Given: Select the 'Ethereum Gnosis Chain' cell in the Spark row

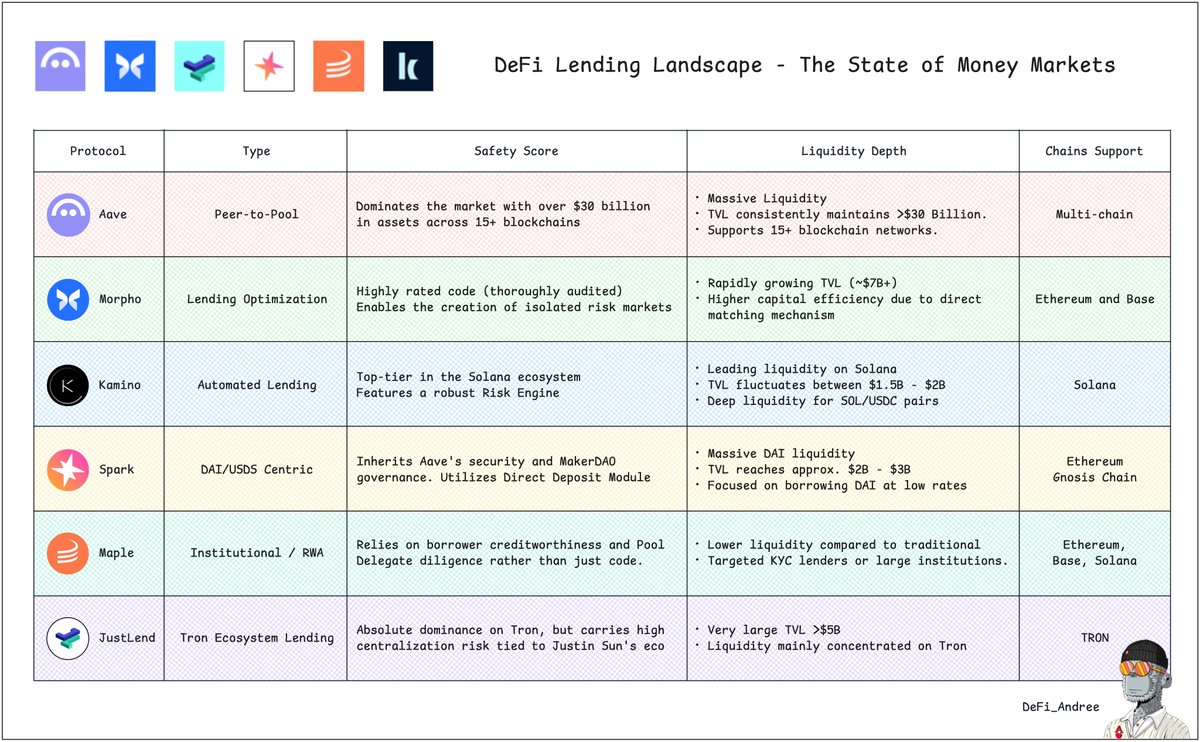Looking at the screenshot, I should (1094, 469).
